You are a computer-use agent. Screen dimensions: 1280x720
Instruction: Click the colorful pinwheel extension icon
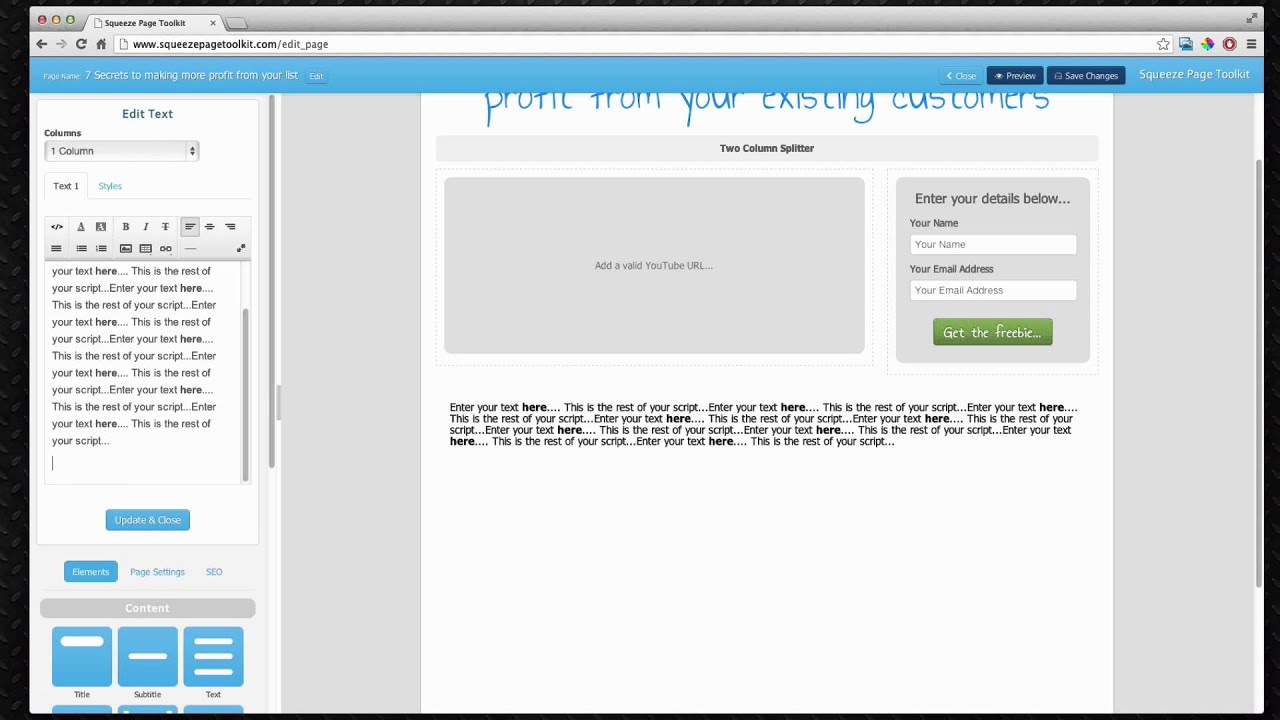coord(1208,44)
